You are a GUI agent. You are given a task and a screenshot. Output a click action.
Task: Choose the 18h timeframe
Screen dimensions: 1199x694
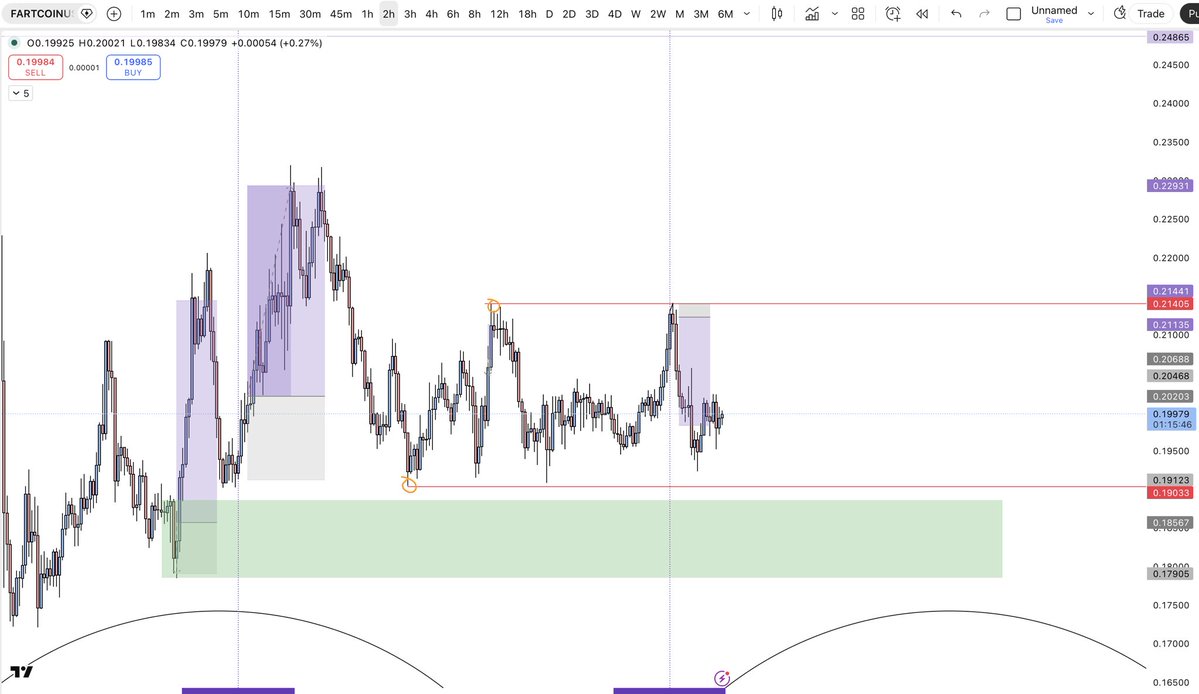pyautogui.click(x=527, y=14)
